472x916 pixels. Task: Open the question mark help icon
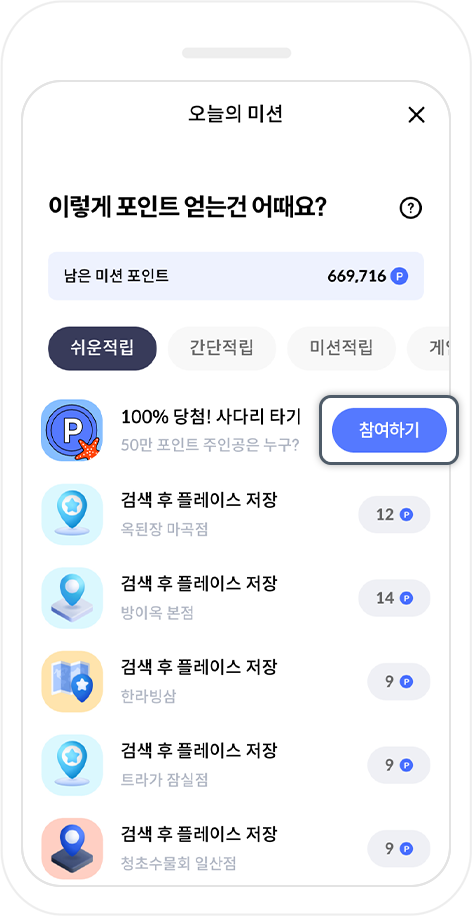point(411,207)
